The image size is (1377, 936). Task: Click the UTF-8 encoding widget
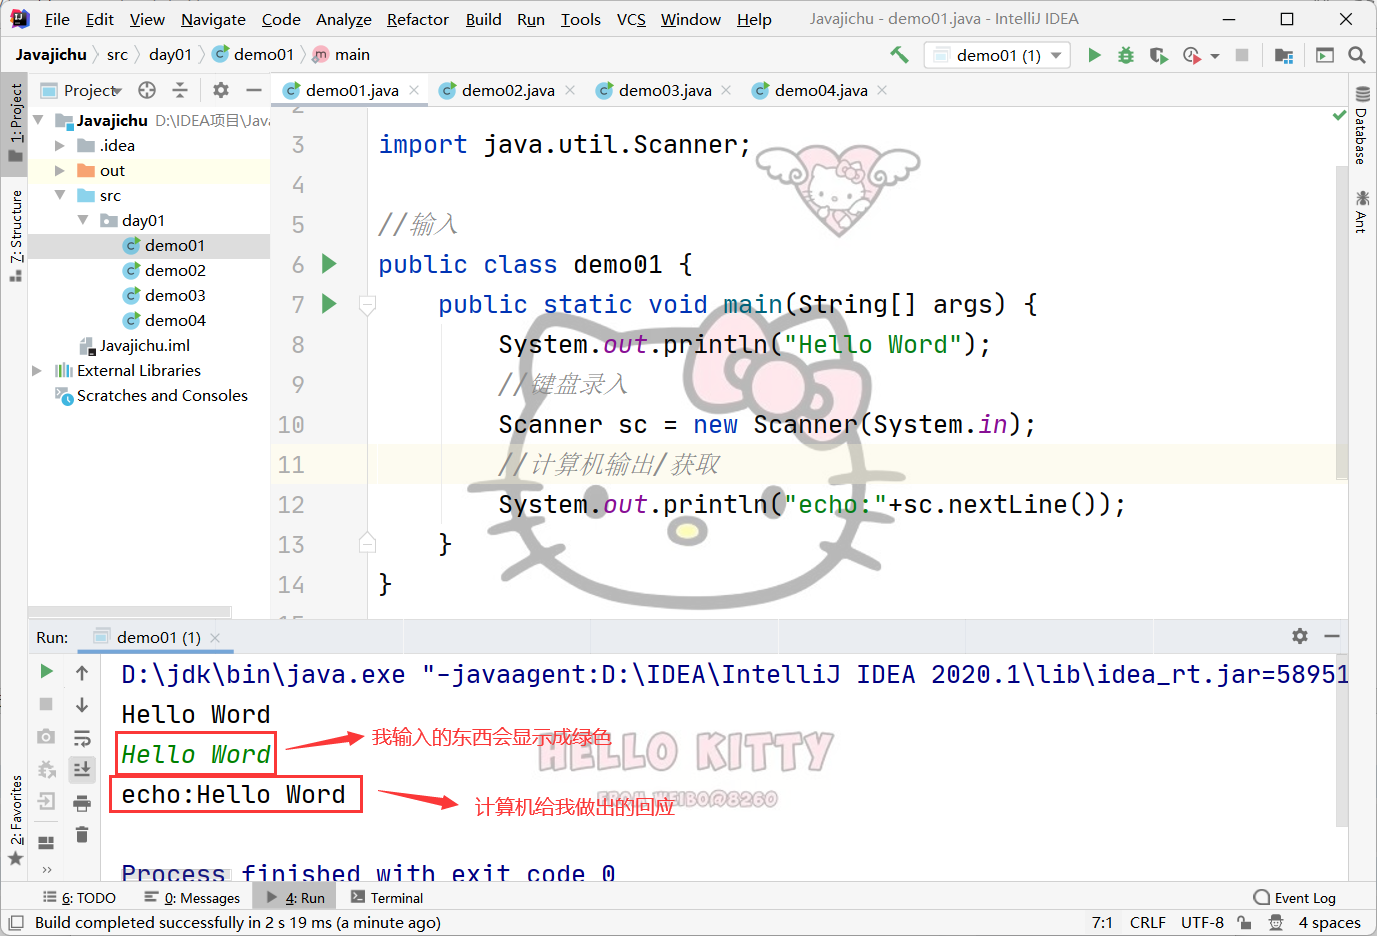[1202, 922]
